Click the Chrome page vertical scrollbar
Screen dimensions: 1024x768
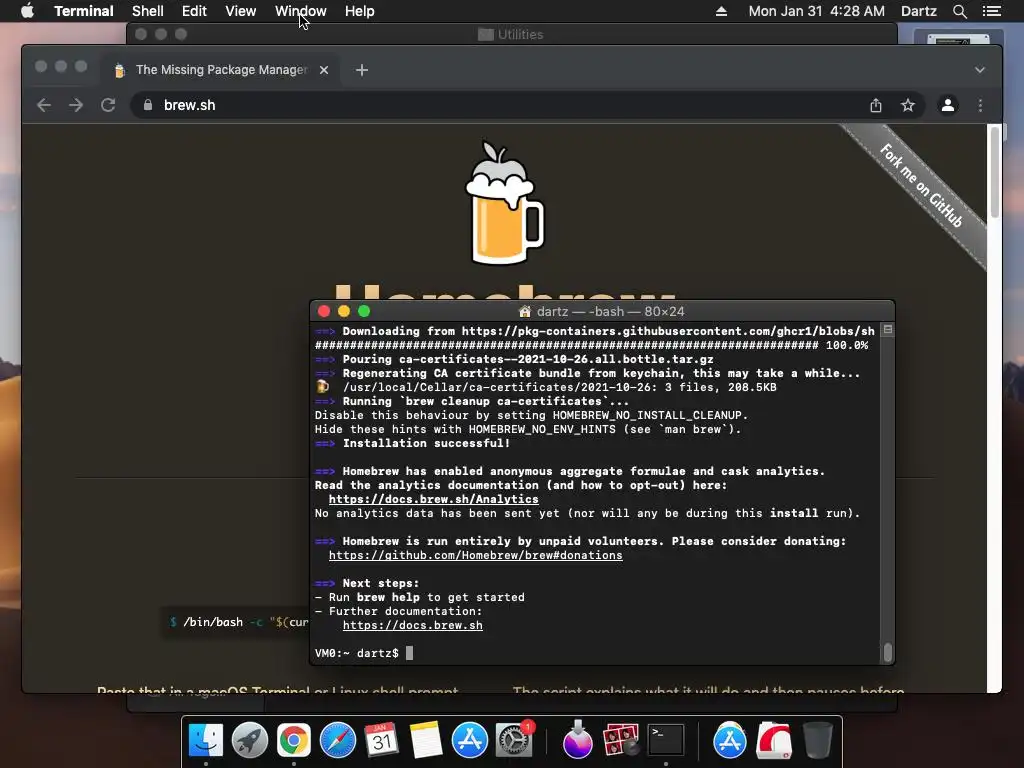point(994,173)
